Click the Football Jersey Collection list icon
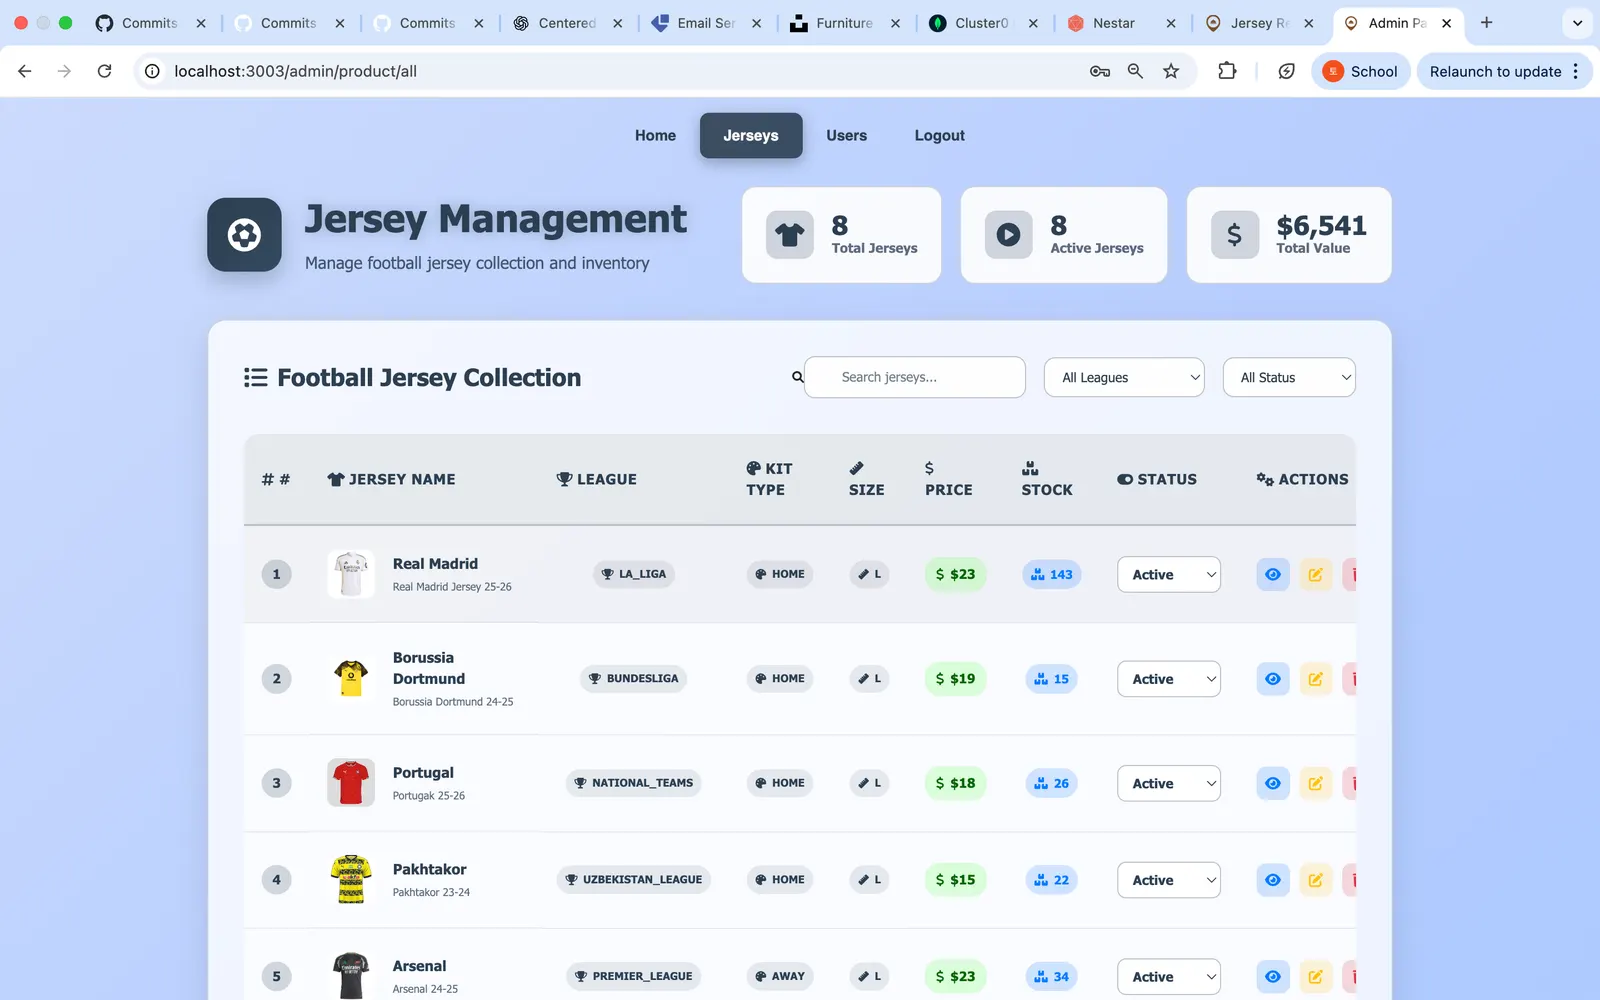The height and width of the screenshot is (1000, 1600). (256, 377)
